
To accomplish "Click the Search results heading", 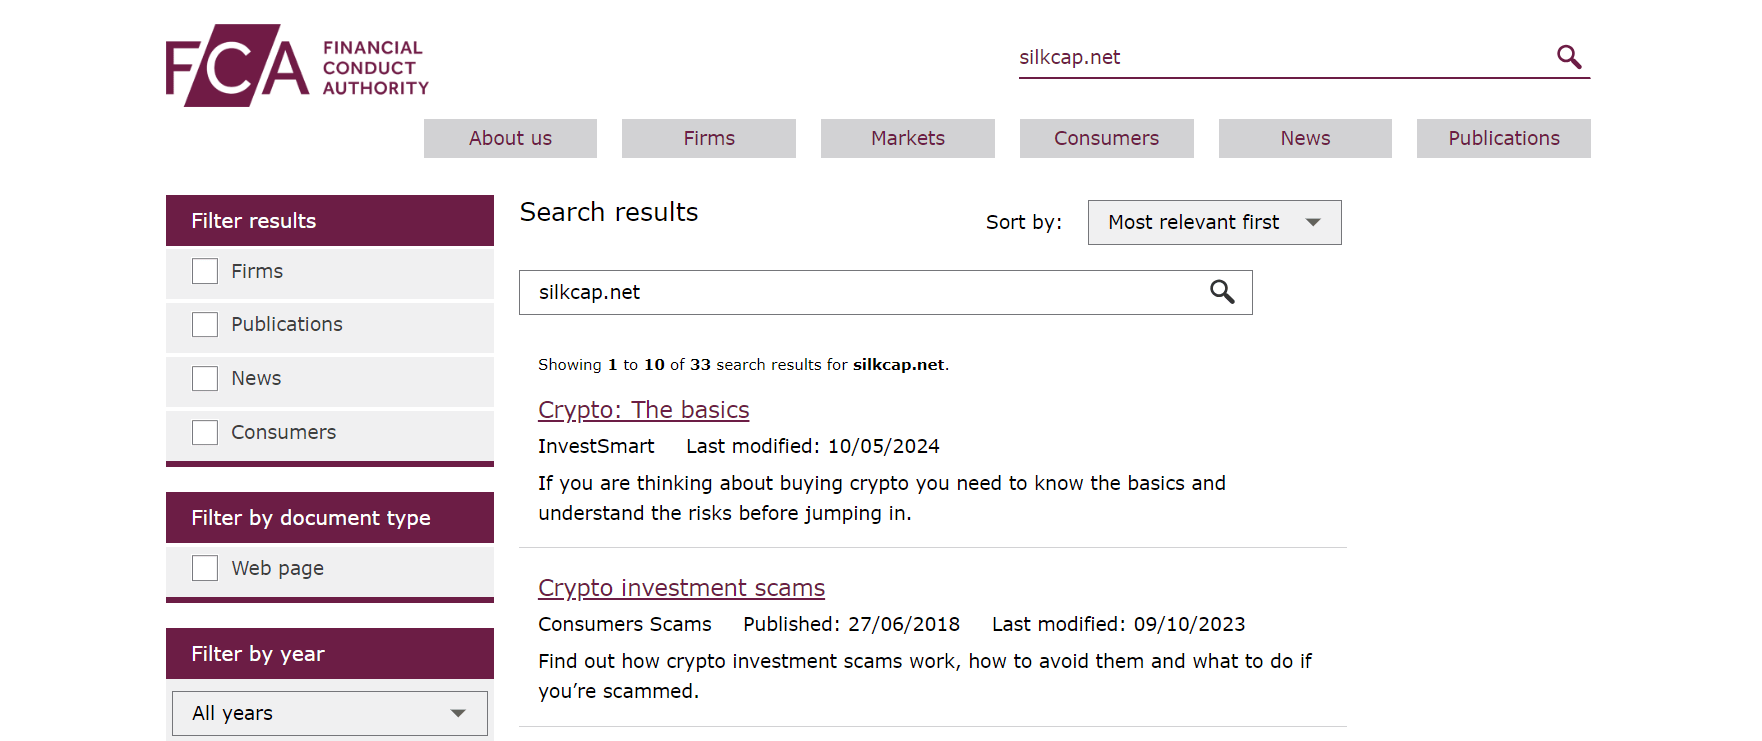I will (x=609, y=212).
